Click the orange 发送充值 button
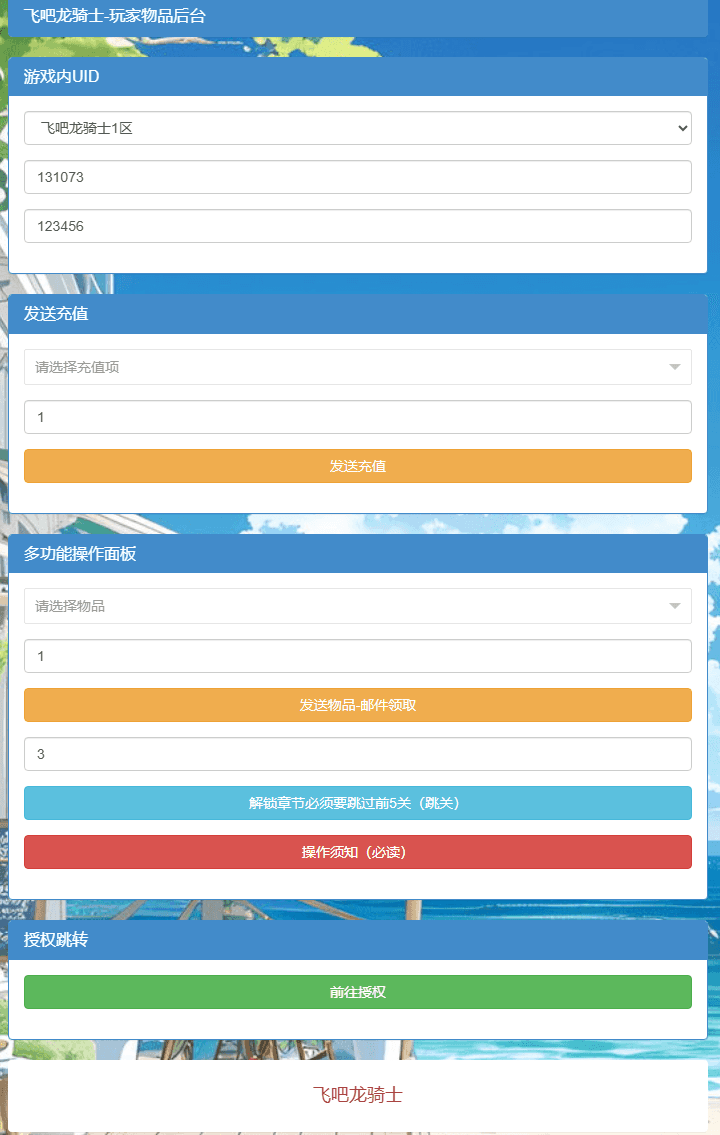This screenshot has width=720, height=1135. [x=357, y=466]
